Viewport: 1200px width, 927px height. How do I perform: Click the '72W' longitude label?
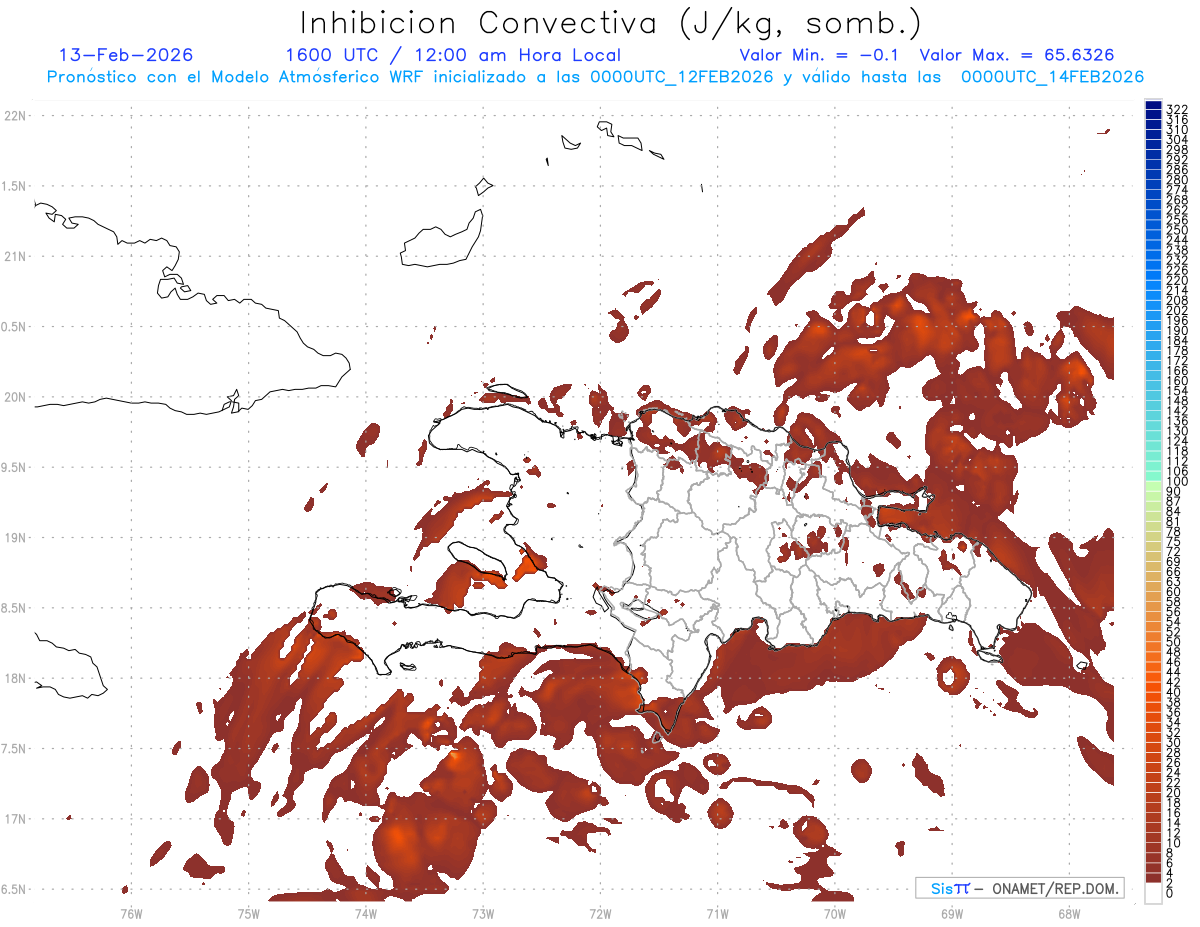[x=600, y=913]
